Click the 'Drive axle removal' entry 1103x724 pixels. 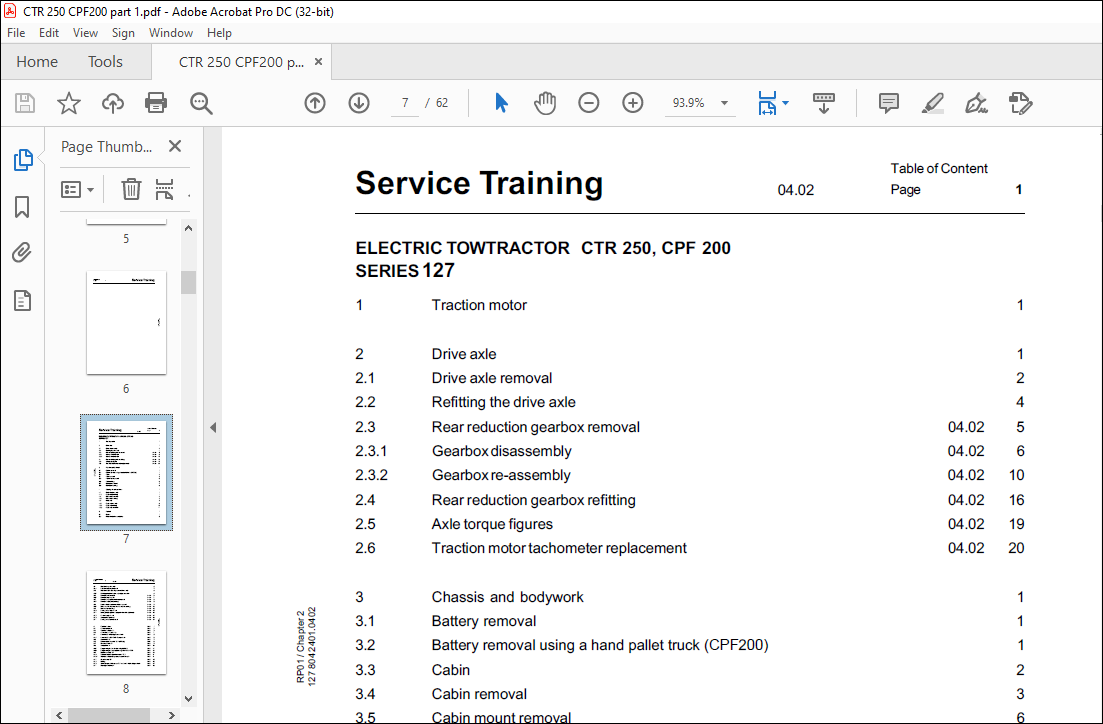pos(492,379)
